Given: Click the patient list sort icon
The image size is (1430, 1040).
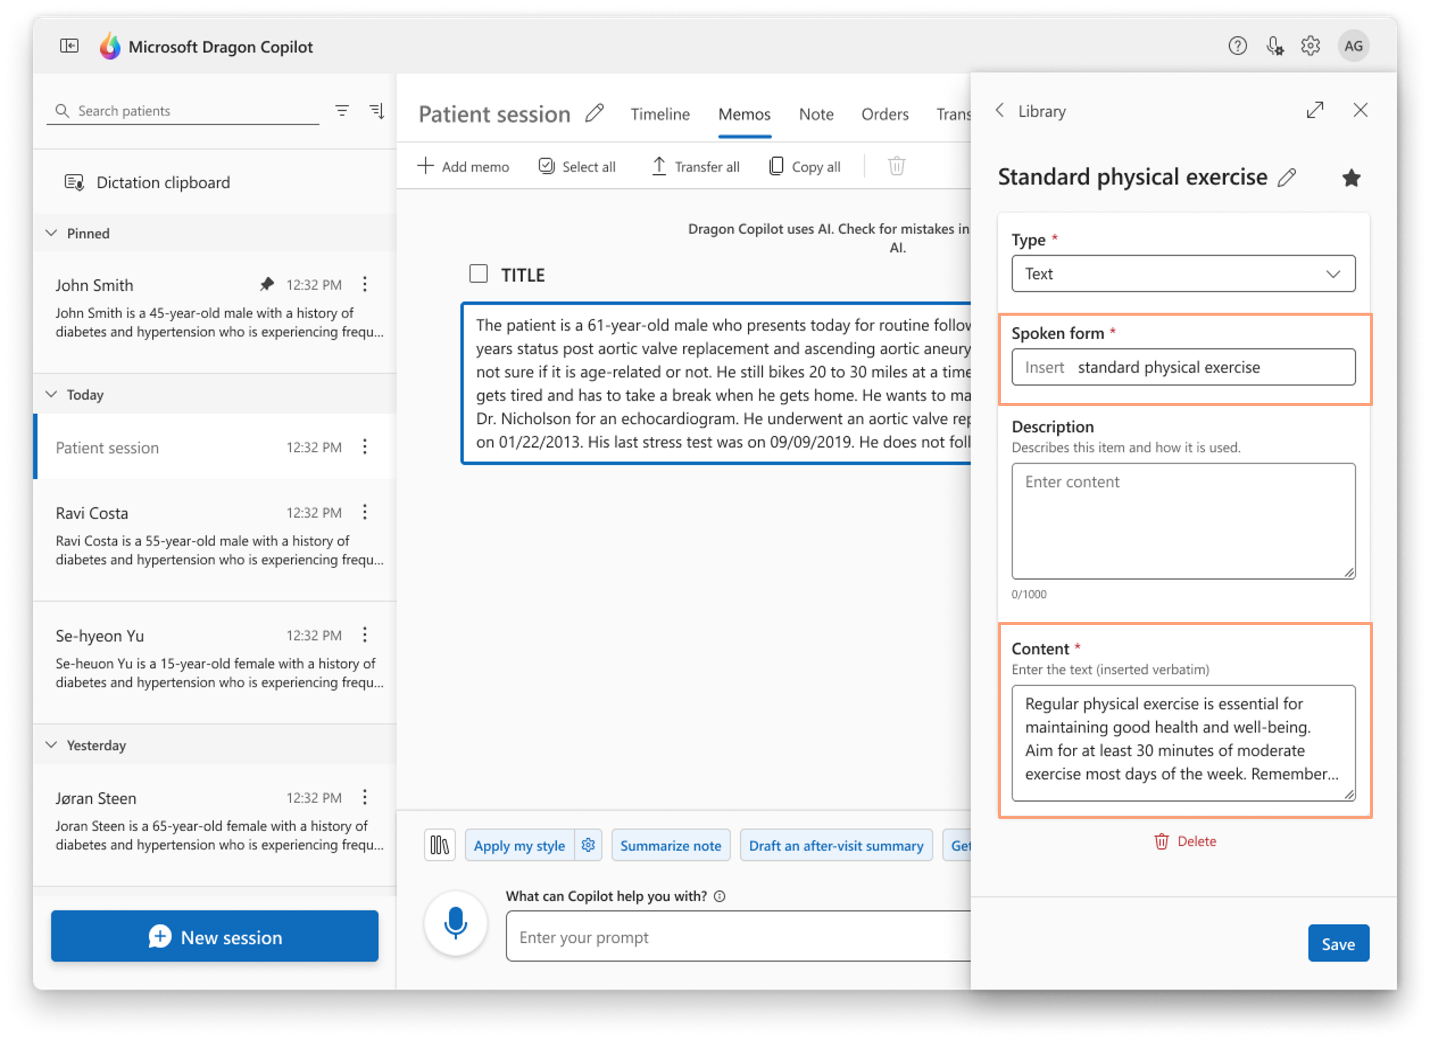Looking at the screenshot, I should (377, 111).
